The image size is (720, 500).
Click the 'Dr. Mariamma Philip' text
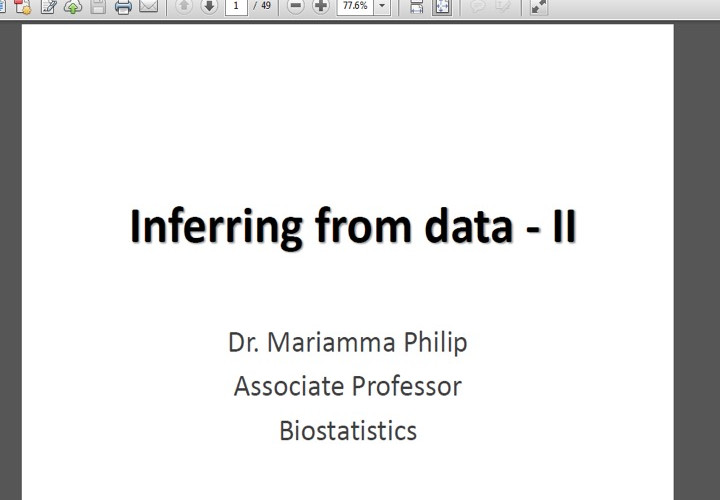coord(348,343)
